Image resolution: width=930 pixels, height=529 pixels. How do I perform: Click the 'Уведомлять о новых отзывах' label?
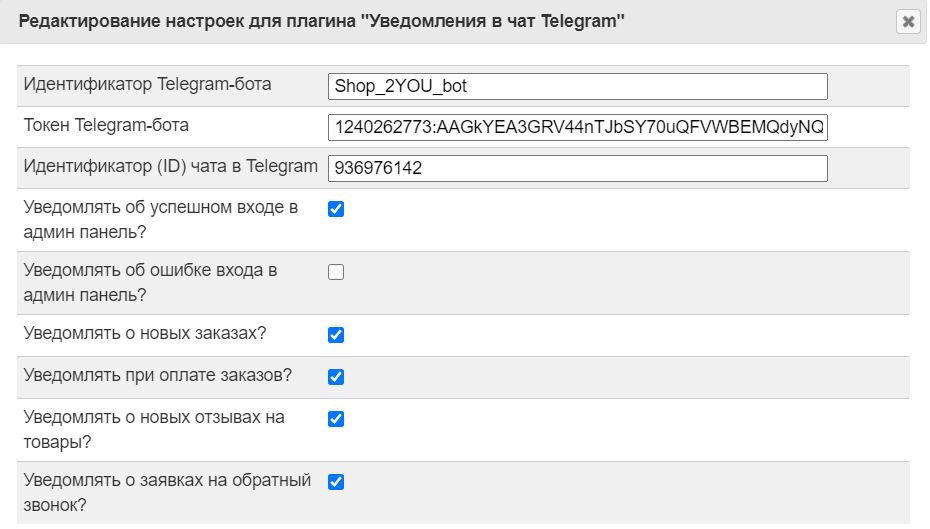click(x=154, y=429)
